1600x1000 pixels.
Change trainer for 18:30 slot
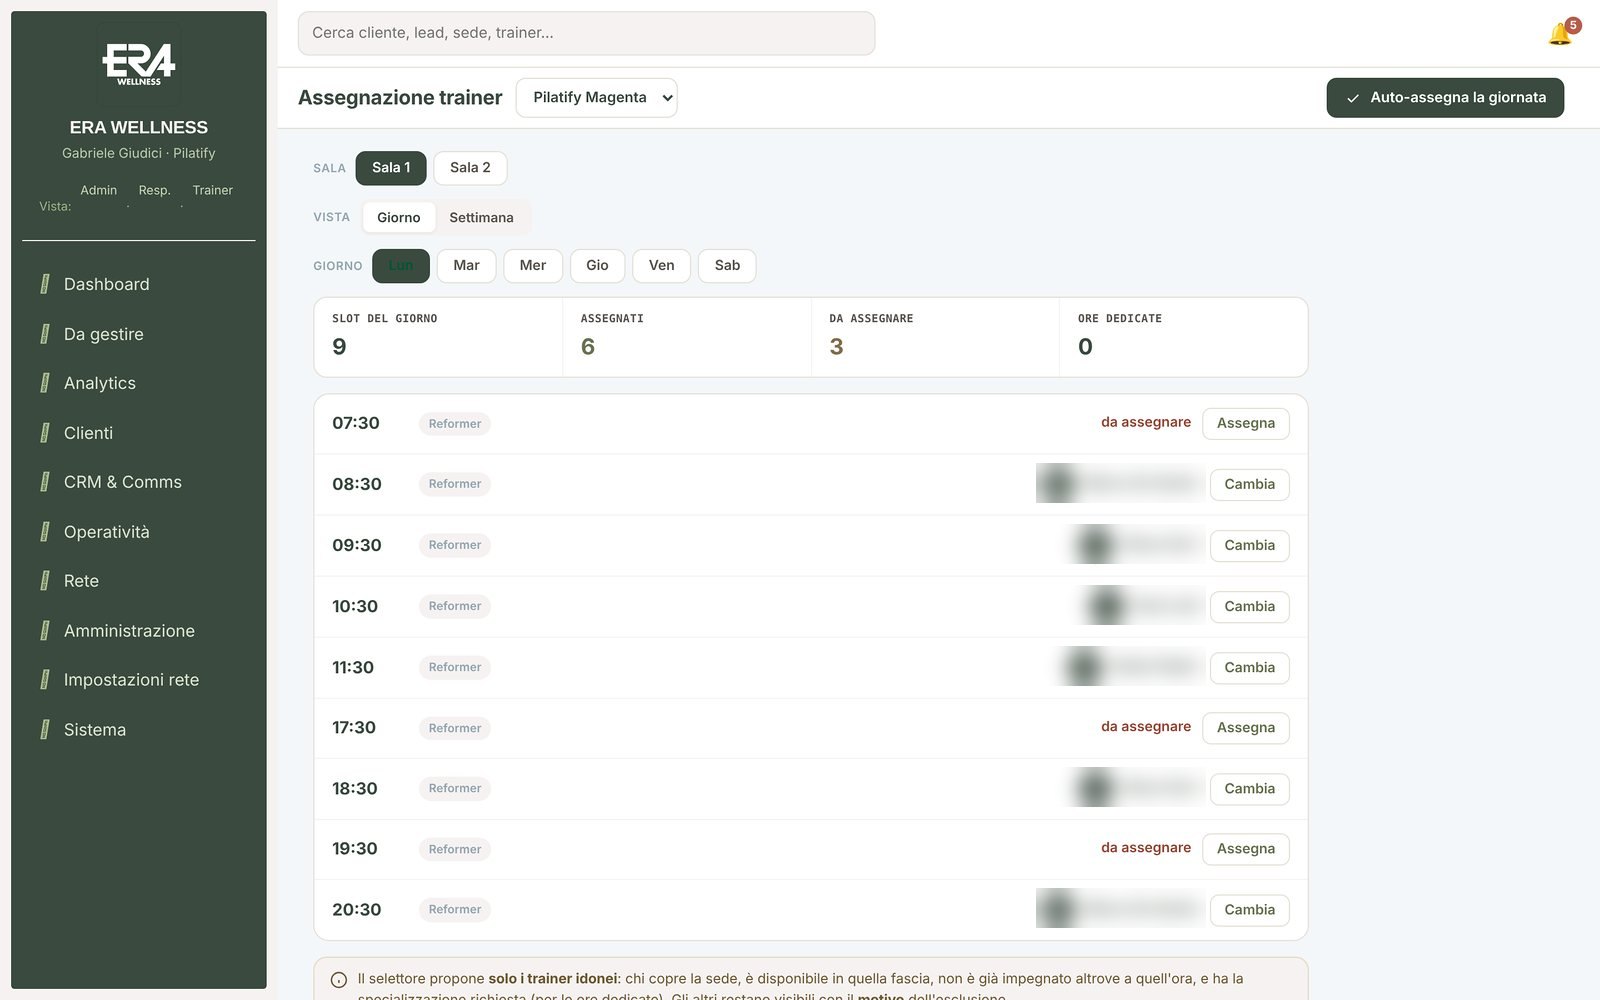coord(1250,789)
